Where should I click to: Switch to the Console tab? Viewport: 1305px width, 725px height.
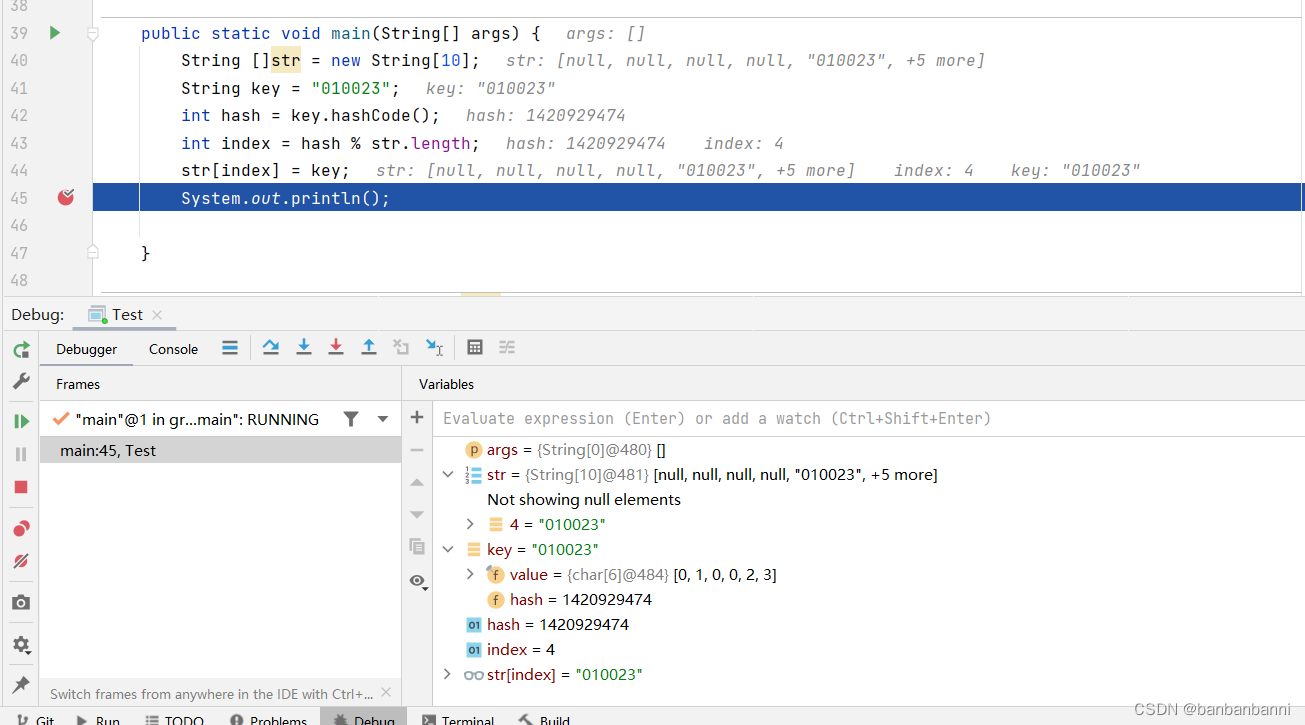point(174,349)
